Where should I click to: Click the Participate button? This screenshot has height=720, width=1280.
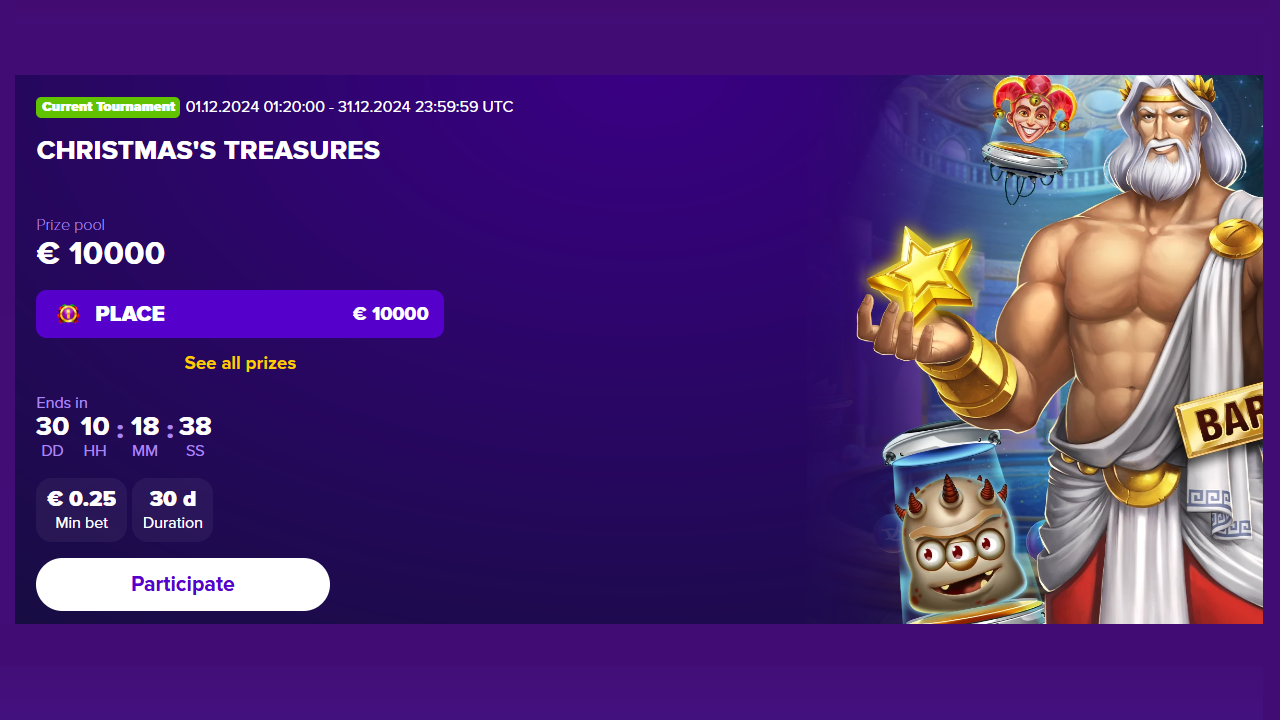(x=183, y=584)
